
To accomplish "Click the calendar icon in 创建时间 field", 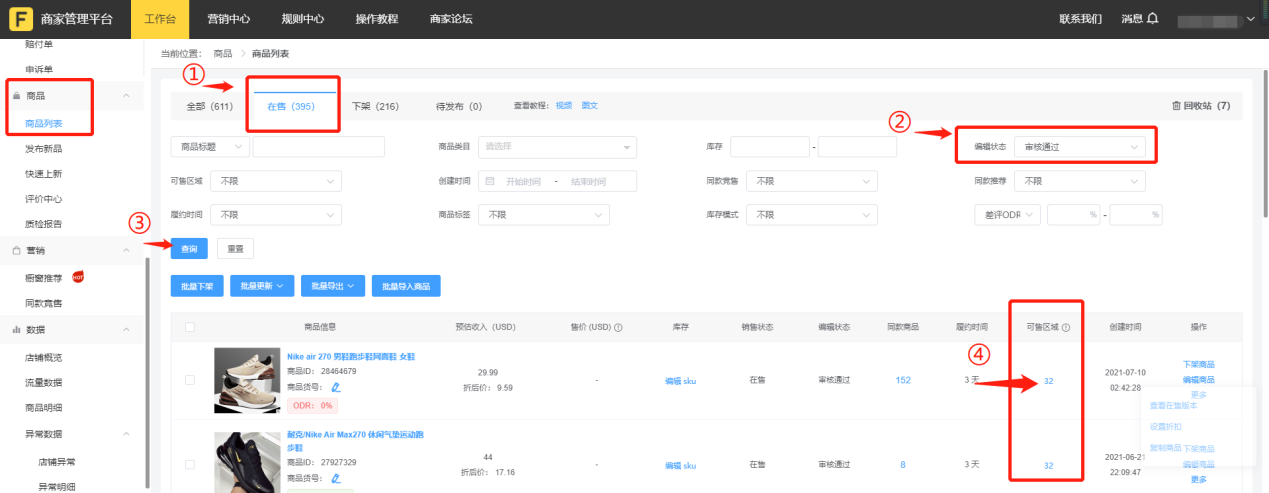I will click(x=490, y=181).
